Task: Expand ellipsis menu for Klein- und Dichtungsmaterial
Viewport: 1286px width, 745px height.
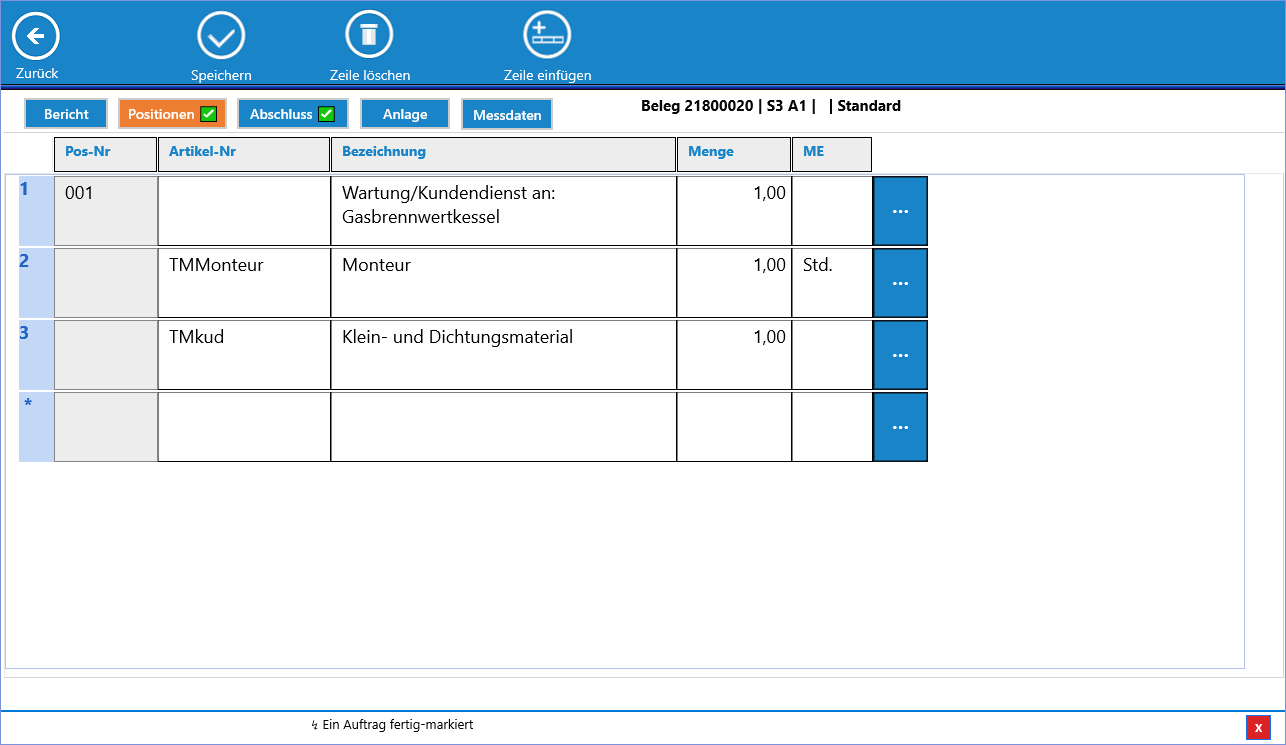Action: click(x=900, y=355)
